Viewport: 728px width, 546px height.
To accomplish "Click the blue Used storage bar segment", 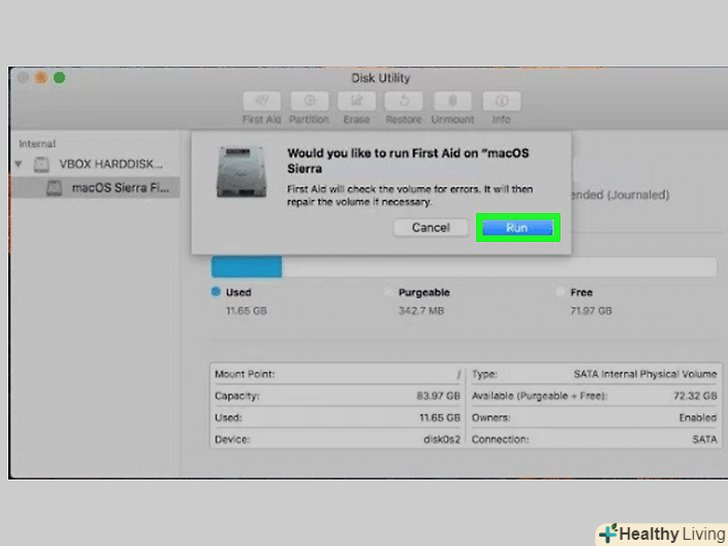I will [247, 266].
